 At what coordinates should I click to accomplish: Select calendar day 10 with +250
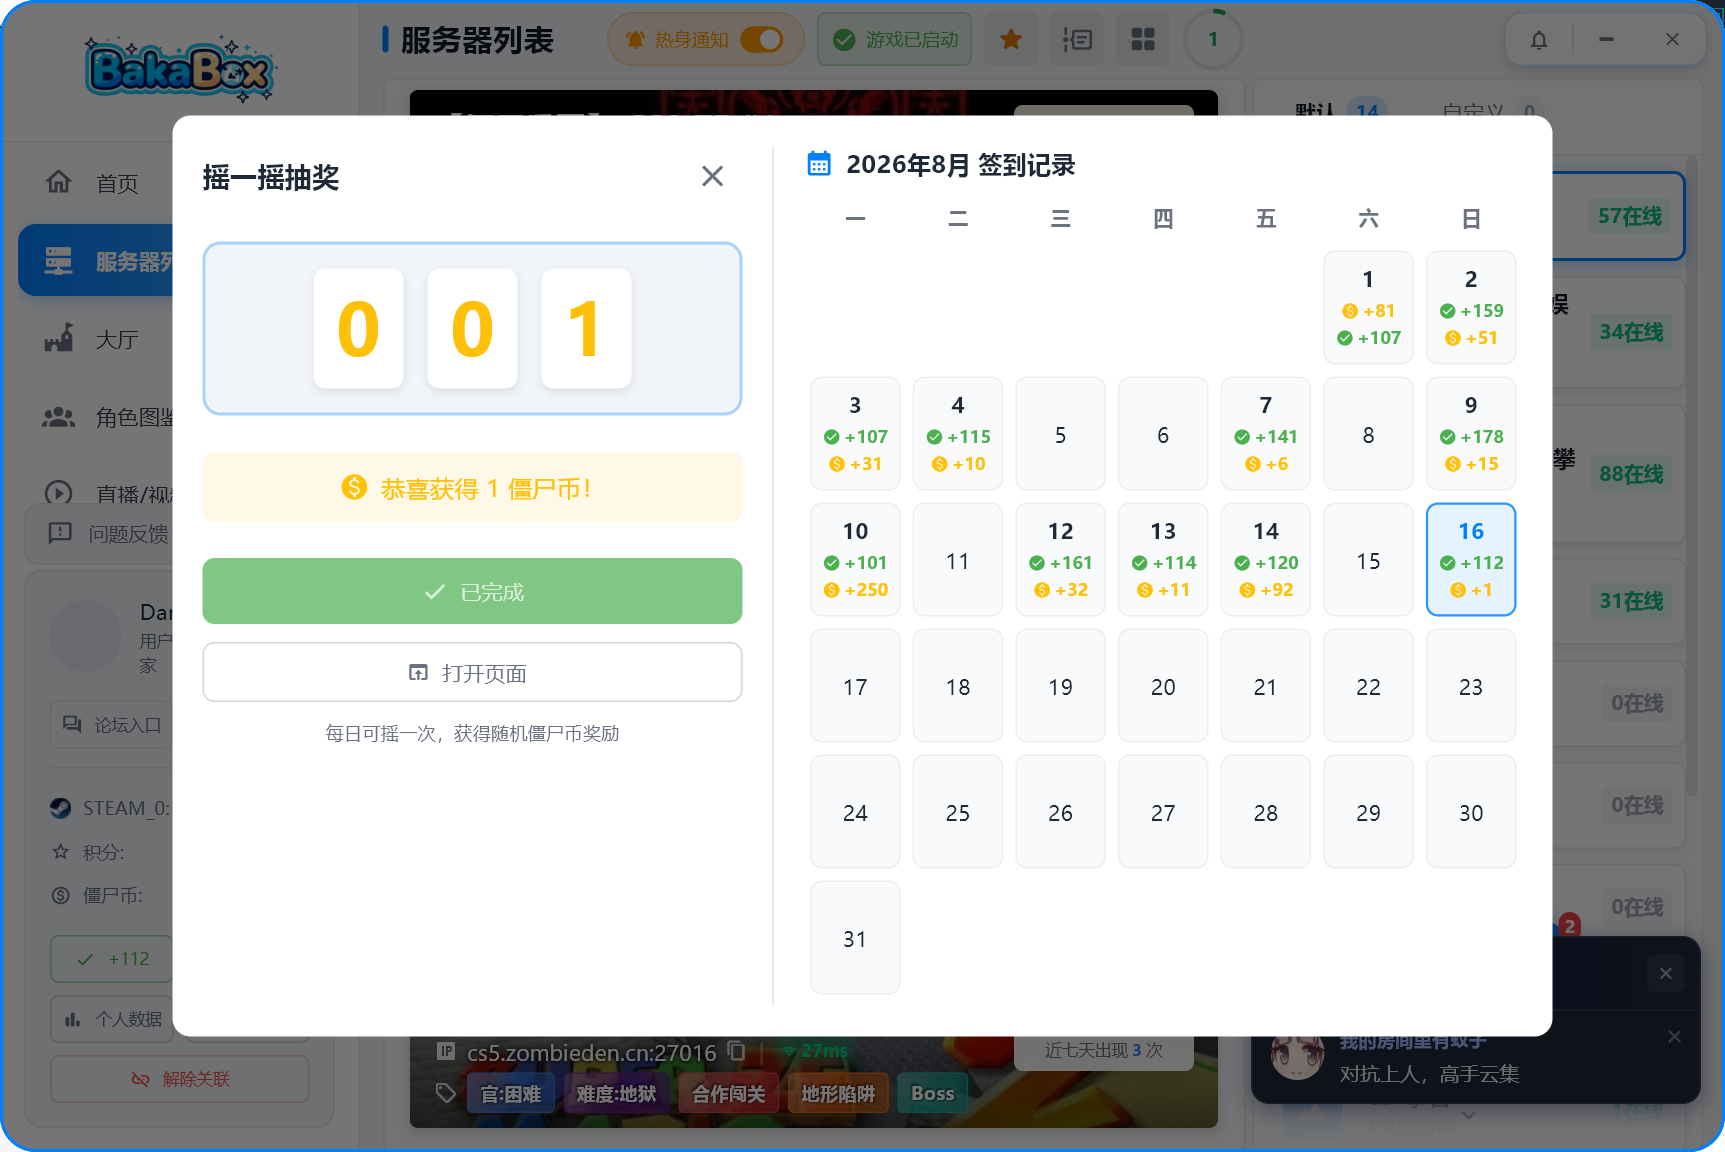point(855,560)
